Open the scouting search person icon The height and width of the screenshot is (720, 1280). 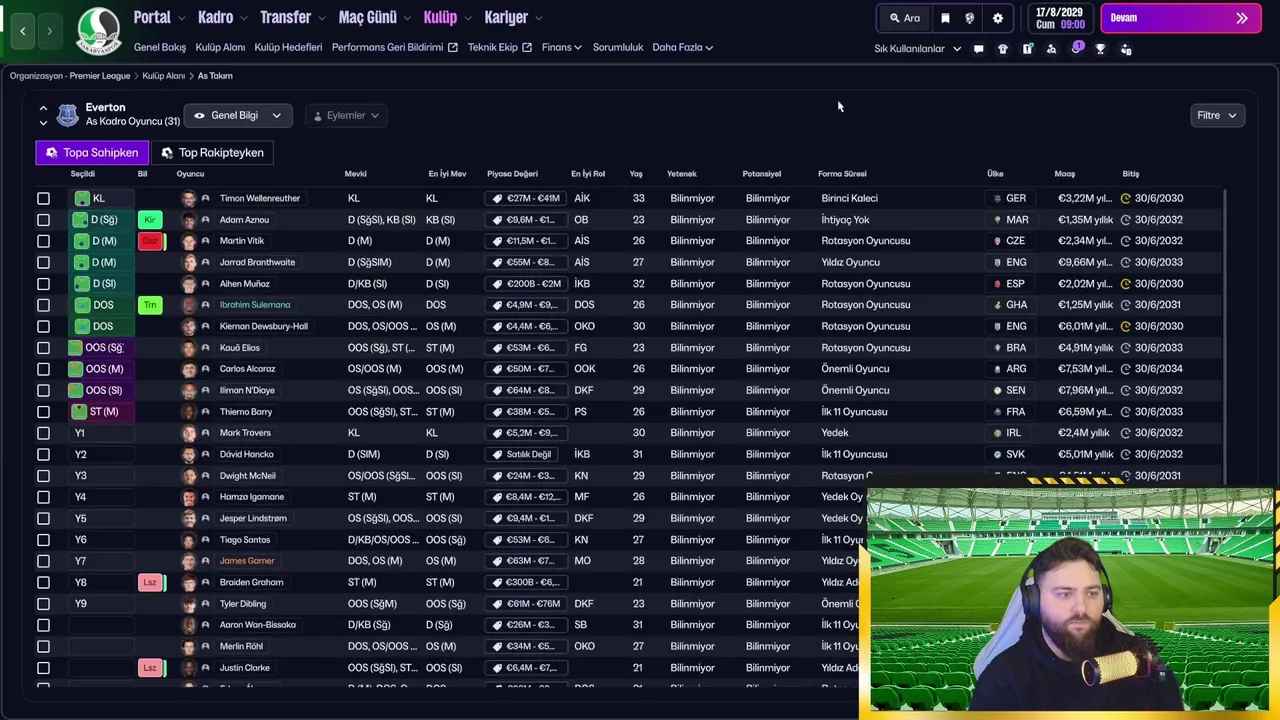click(1051, 49)
